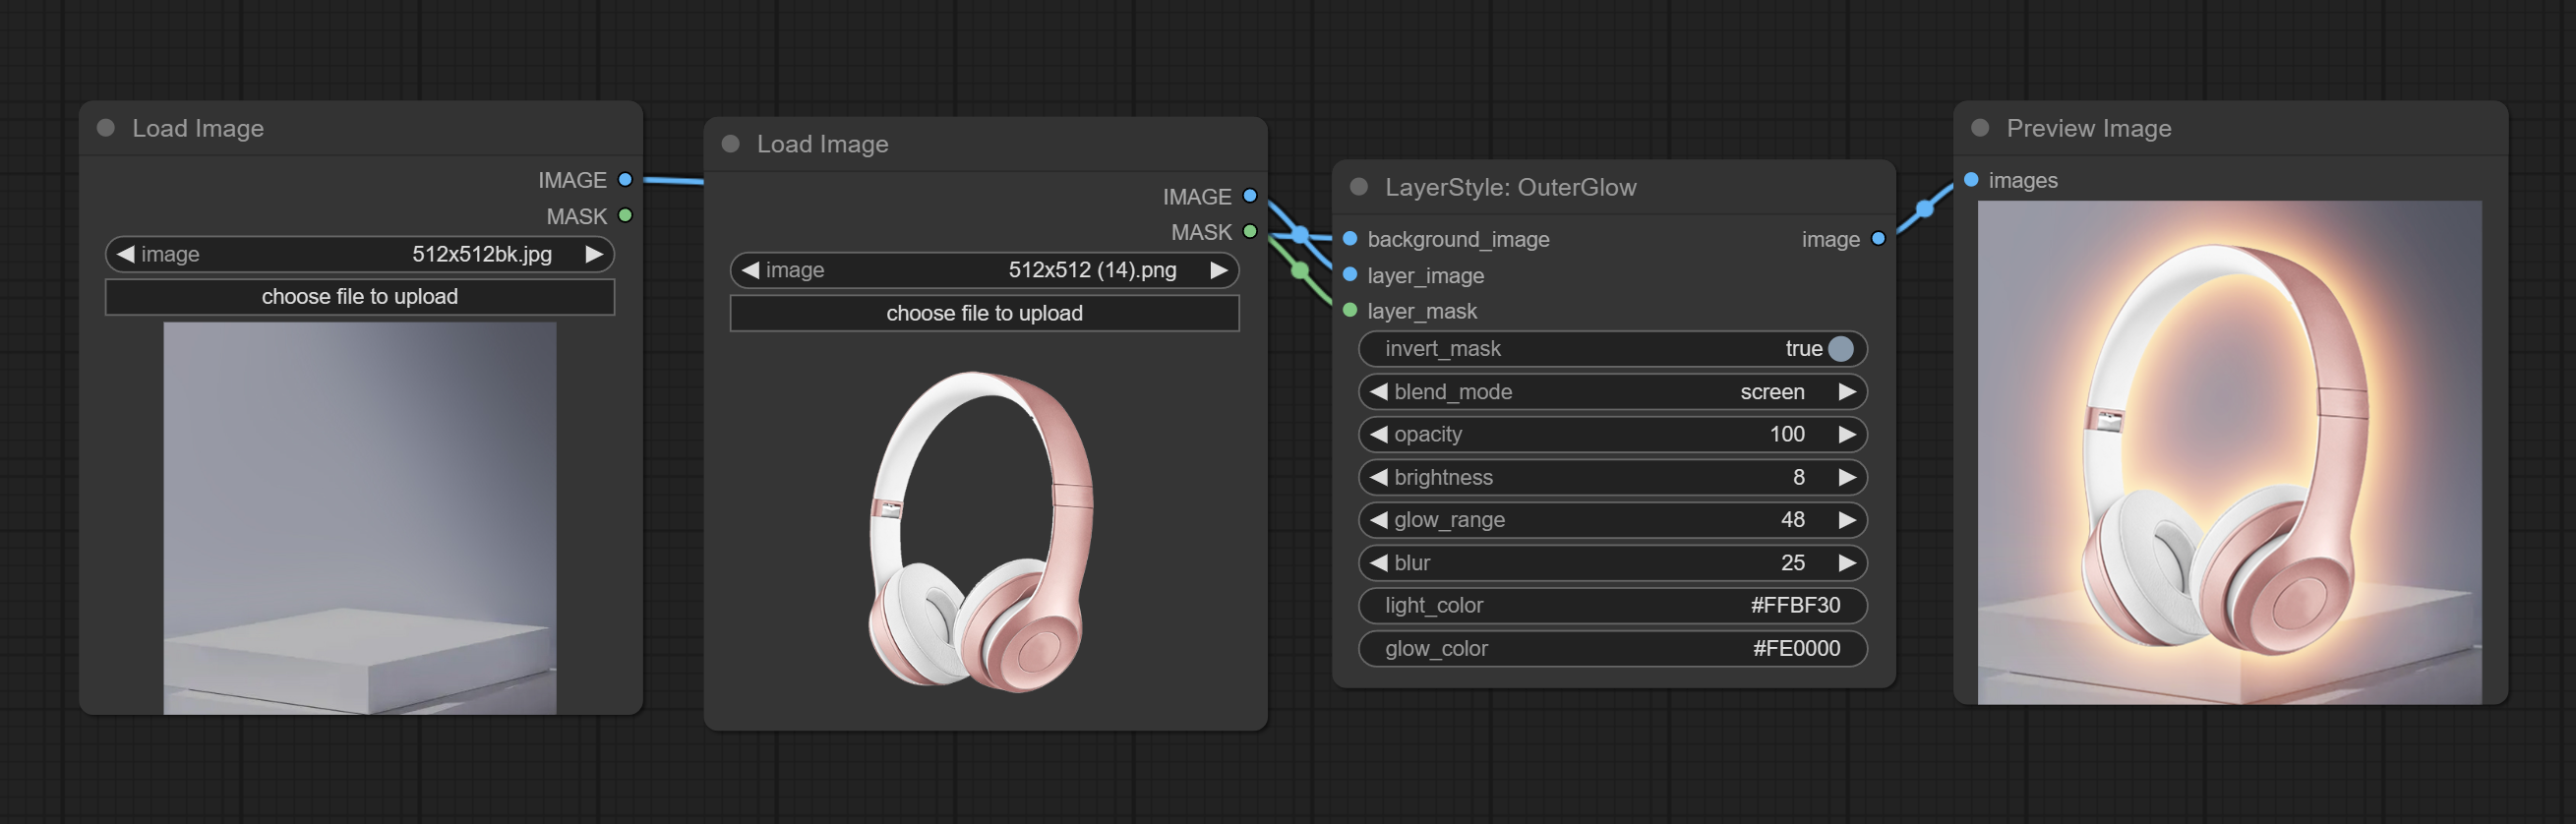Screen dimensions: 2576x824
Task: Click IMAGE output port of 512x512bk.jpg node
Action: tap(625, 180)
